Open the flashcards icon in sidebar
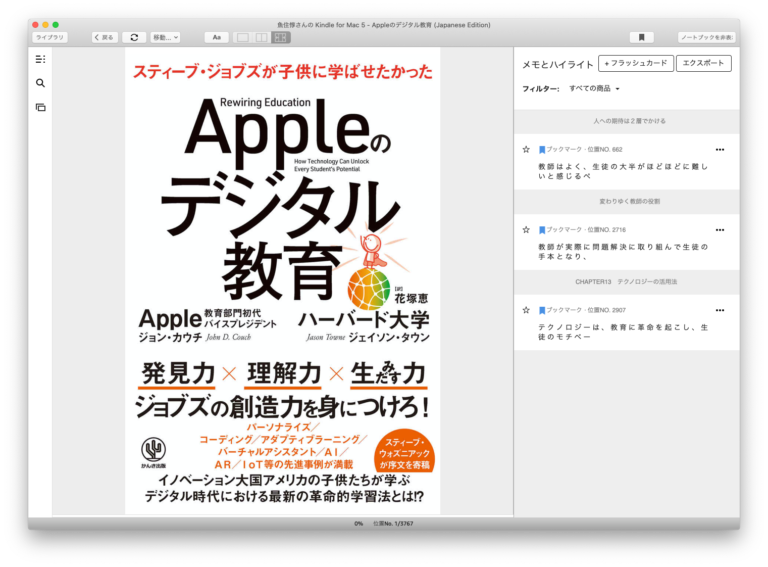 click(x=40, y=107)
